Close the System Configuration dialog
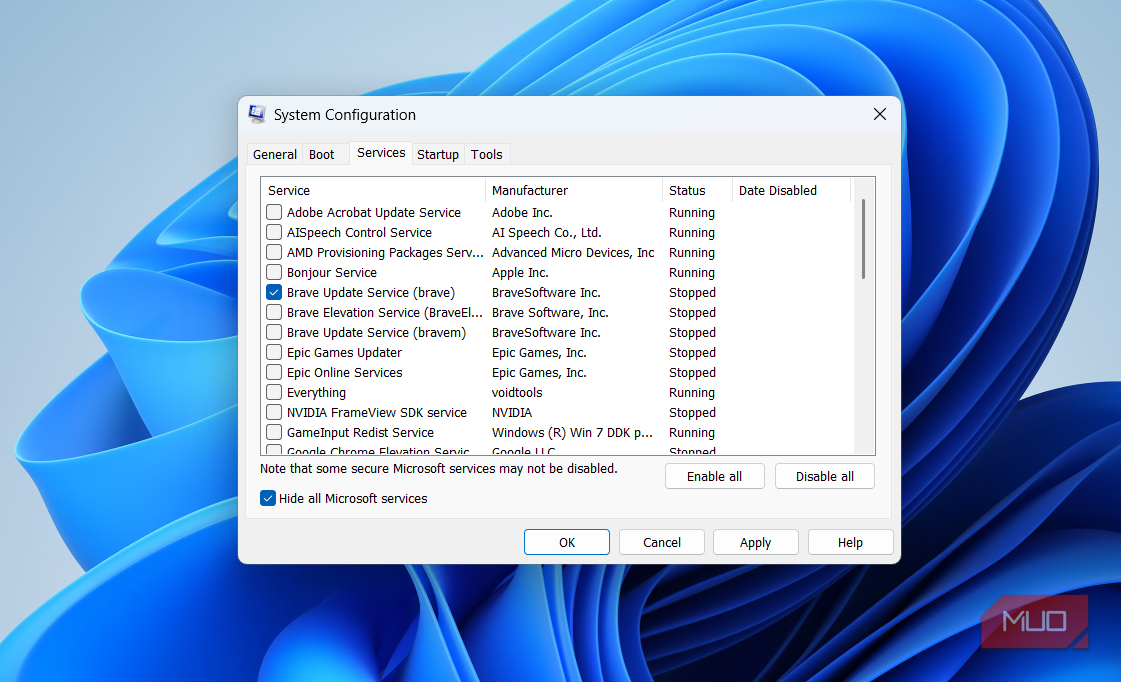Screen dimensions: 1121x682 pyautogui.click(x=879, y=114)
